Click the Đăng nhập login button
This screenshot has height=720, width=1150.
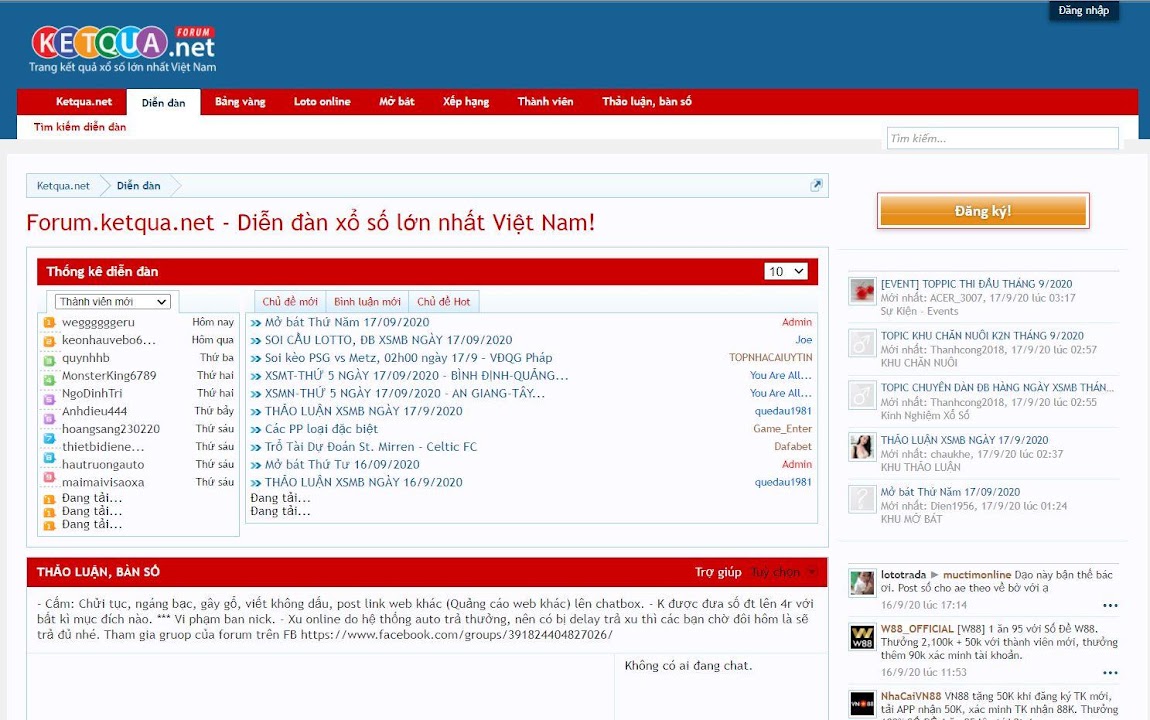[1083, 11]
